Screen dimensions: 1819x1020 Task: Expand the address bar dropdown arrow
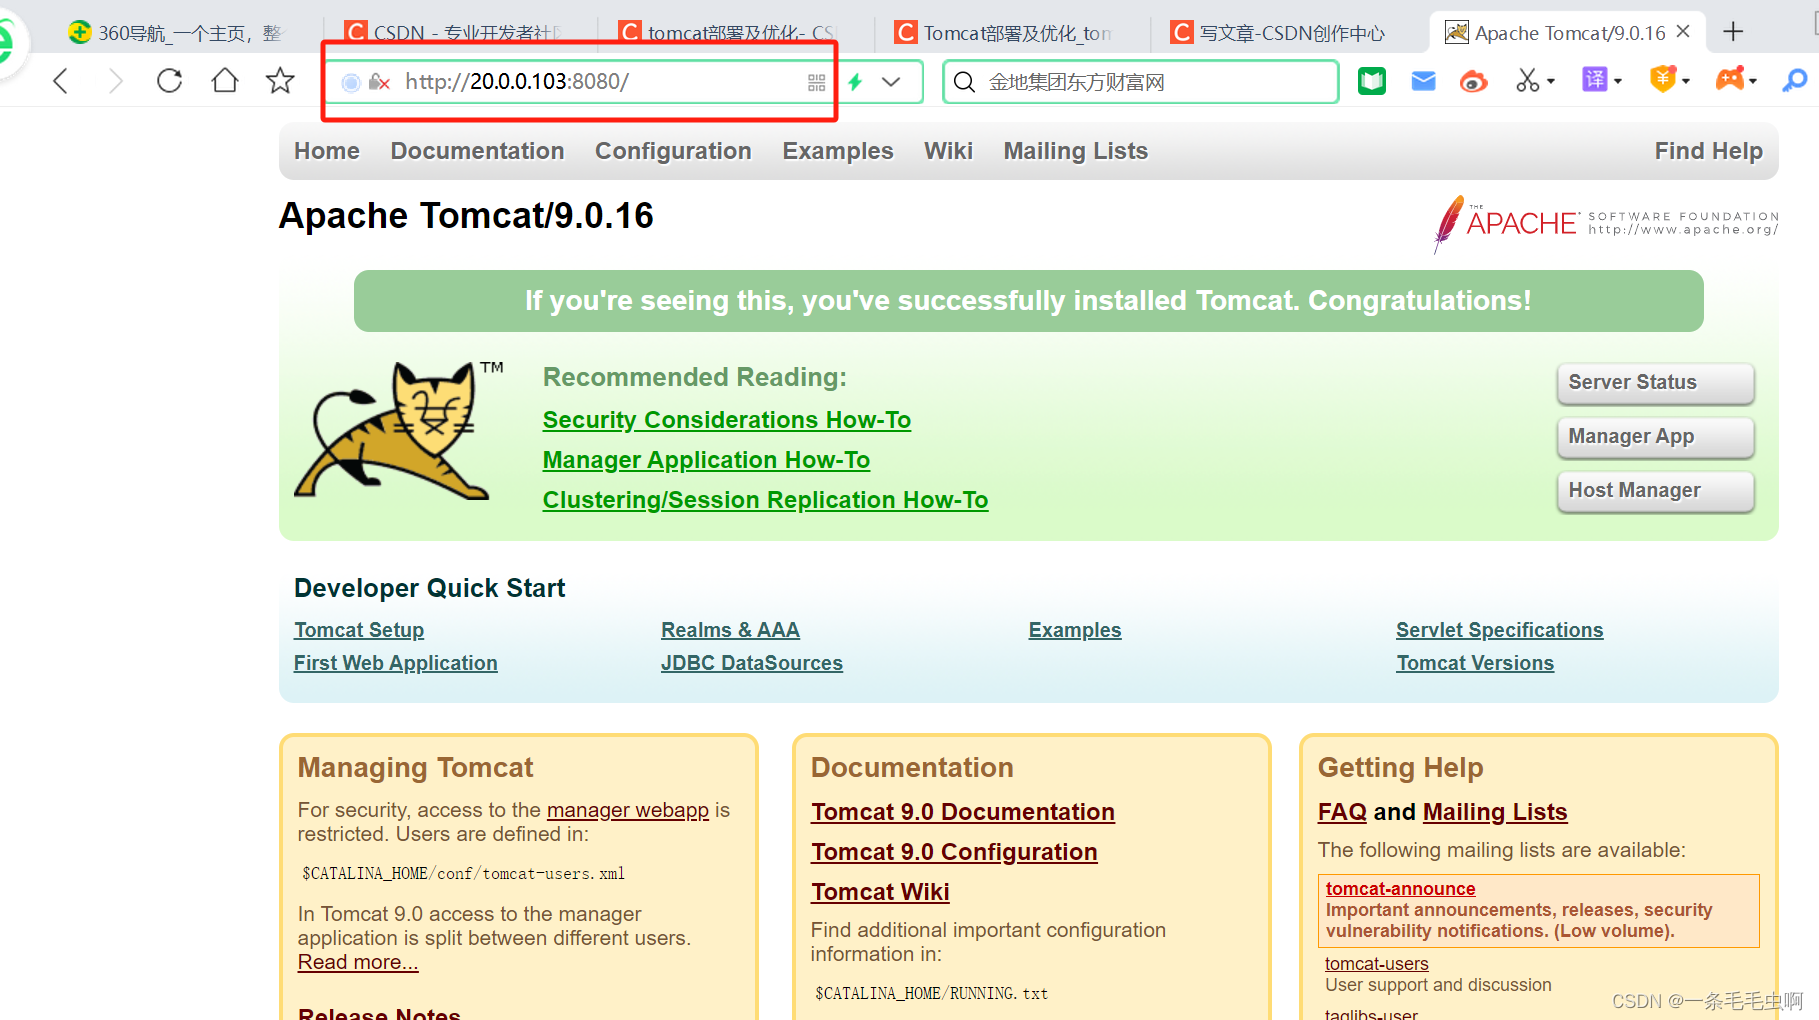click(891, 82)
